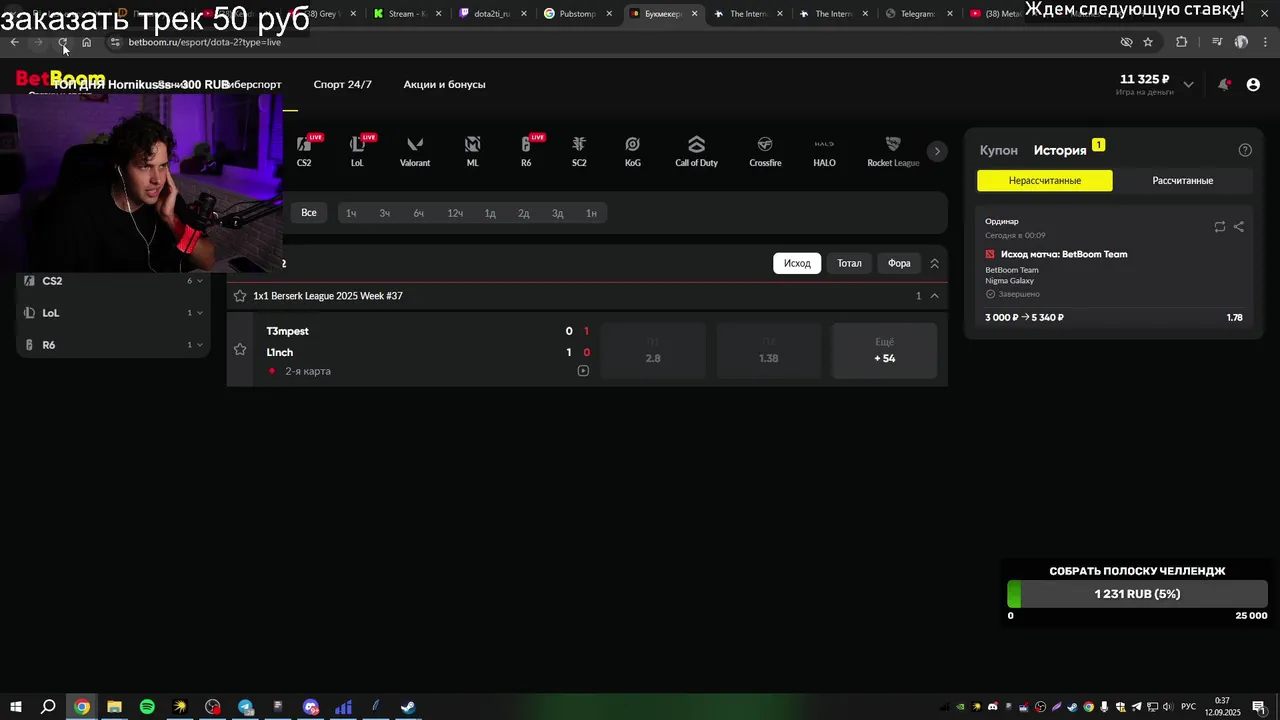1280x720 pixels.
Task: Select Тотал market button
Action: [x=849, y=263]
